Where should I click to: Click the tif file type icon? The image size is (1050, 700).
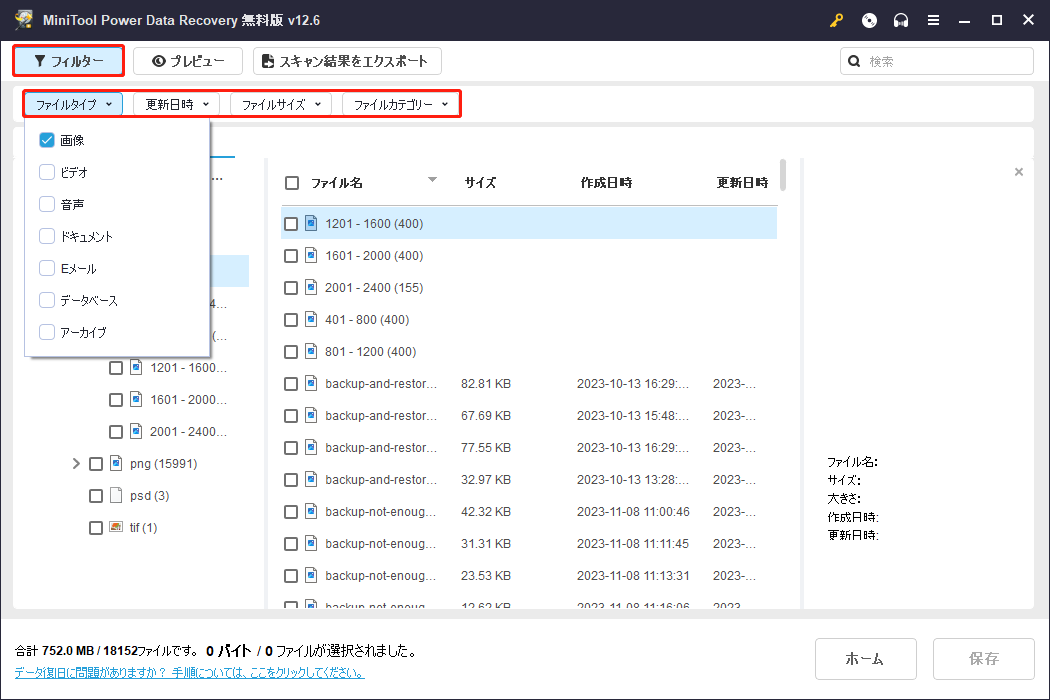point(116,527)
